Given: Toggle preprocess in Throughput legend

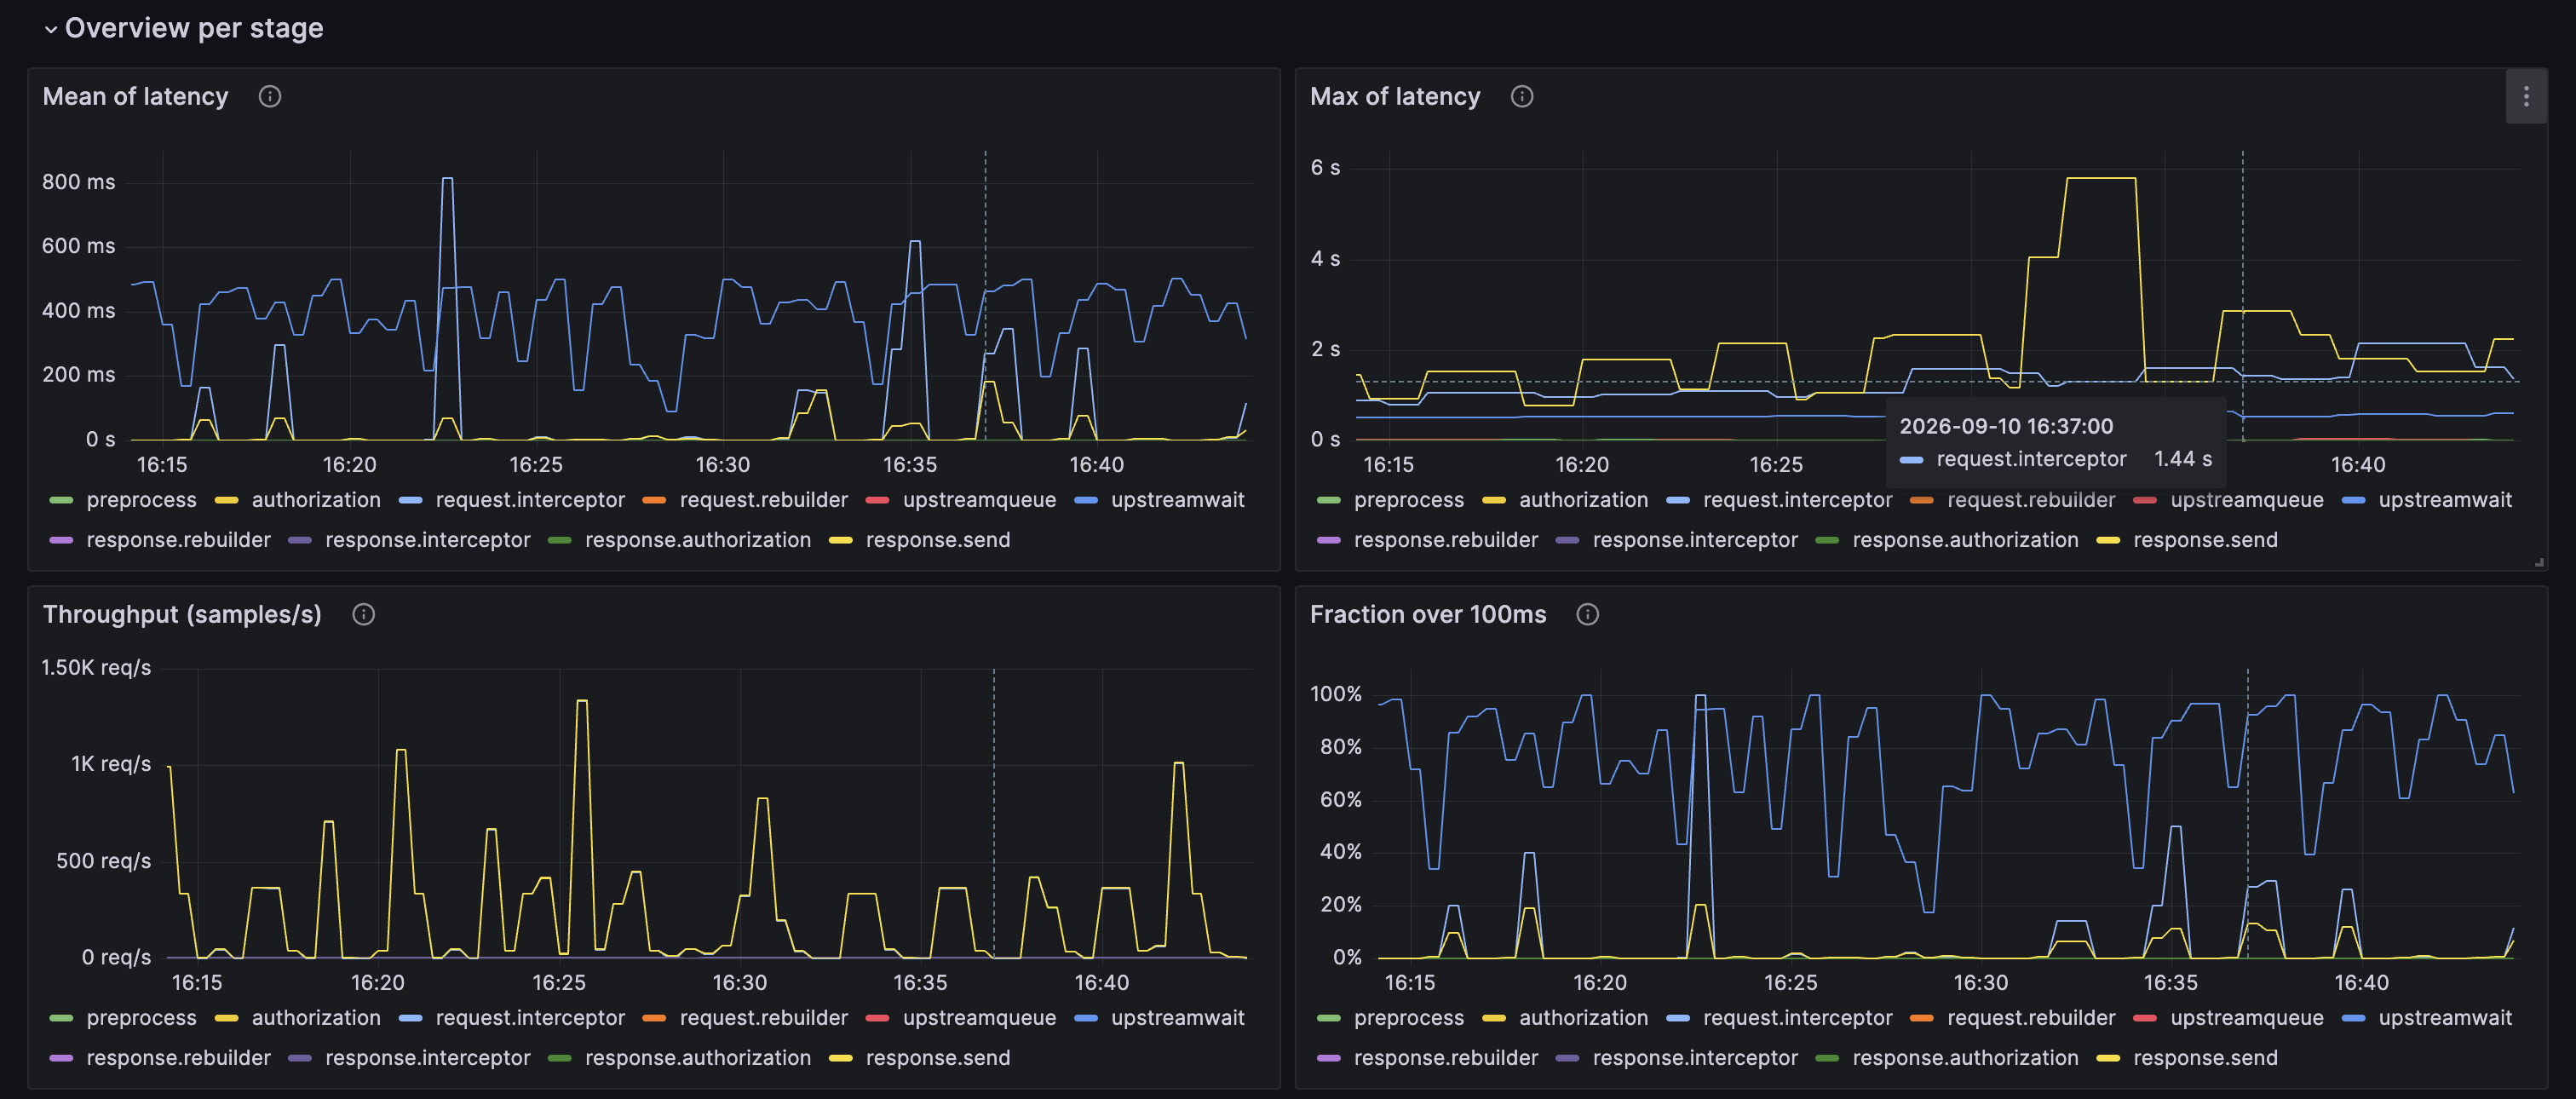Looking at the screenshot, I should pos(141,1018).
